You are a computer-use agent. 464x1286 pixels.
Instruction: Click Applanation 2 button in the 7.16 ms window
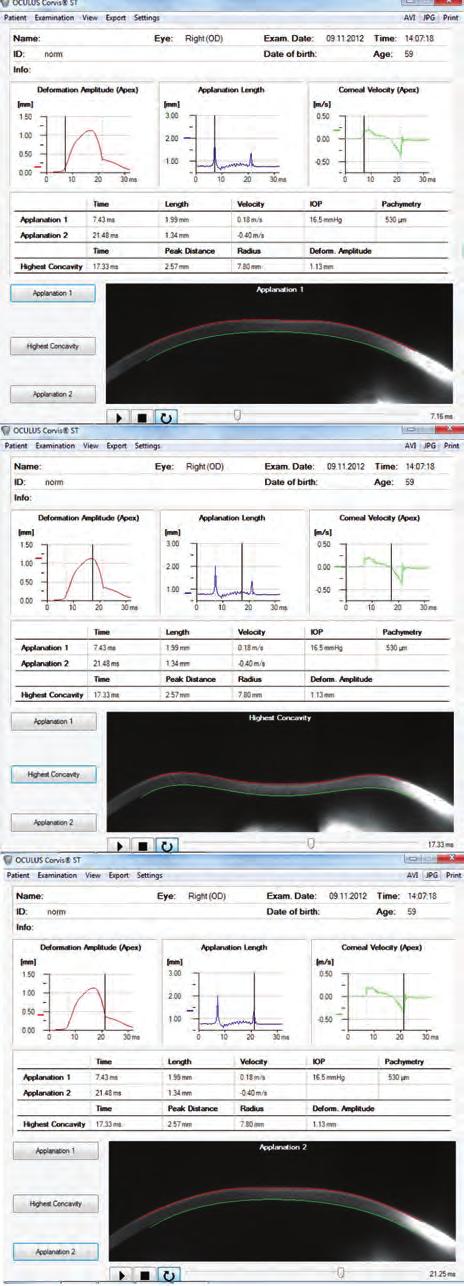tap(53, 395)
